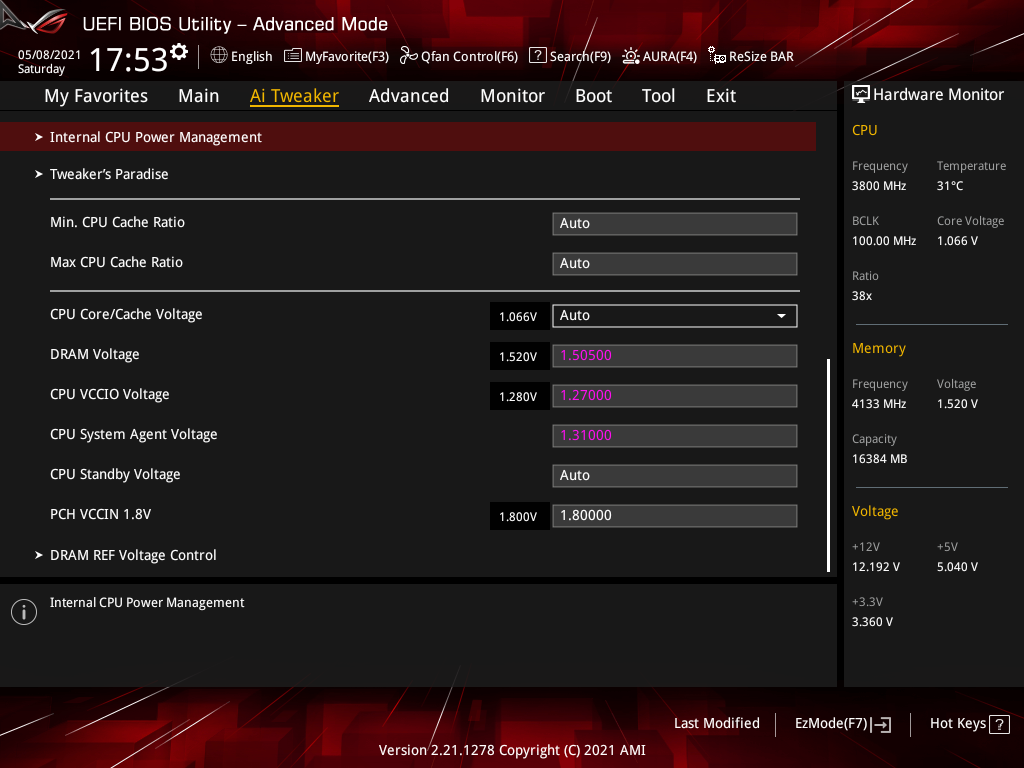The height and width of the screenshot is (768, 1024).
Task: Click the BCLK 100.00 MHz value
Action: [x=884, y=241]
